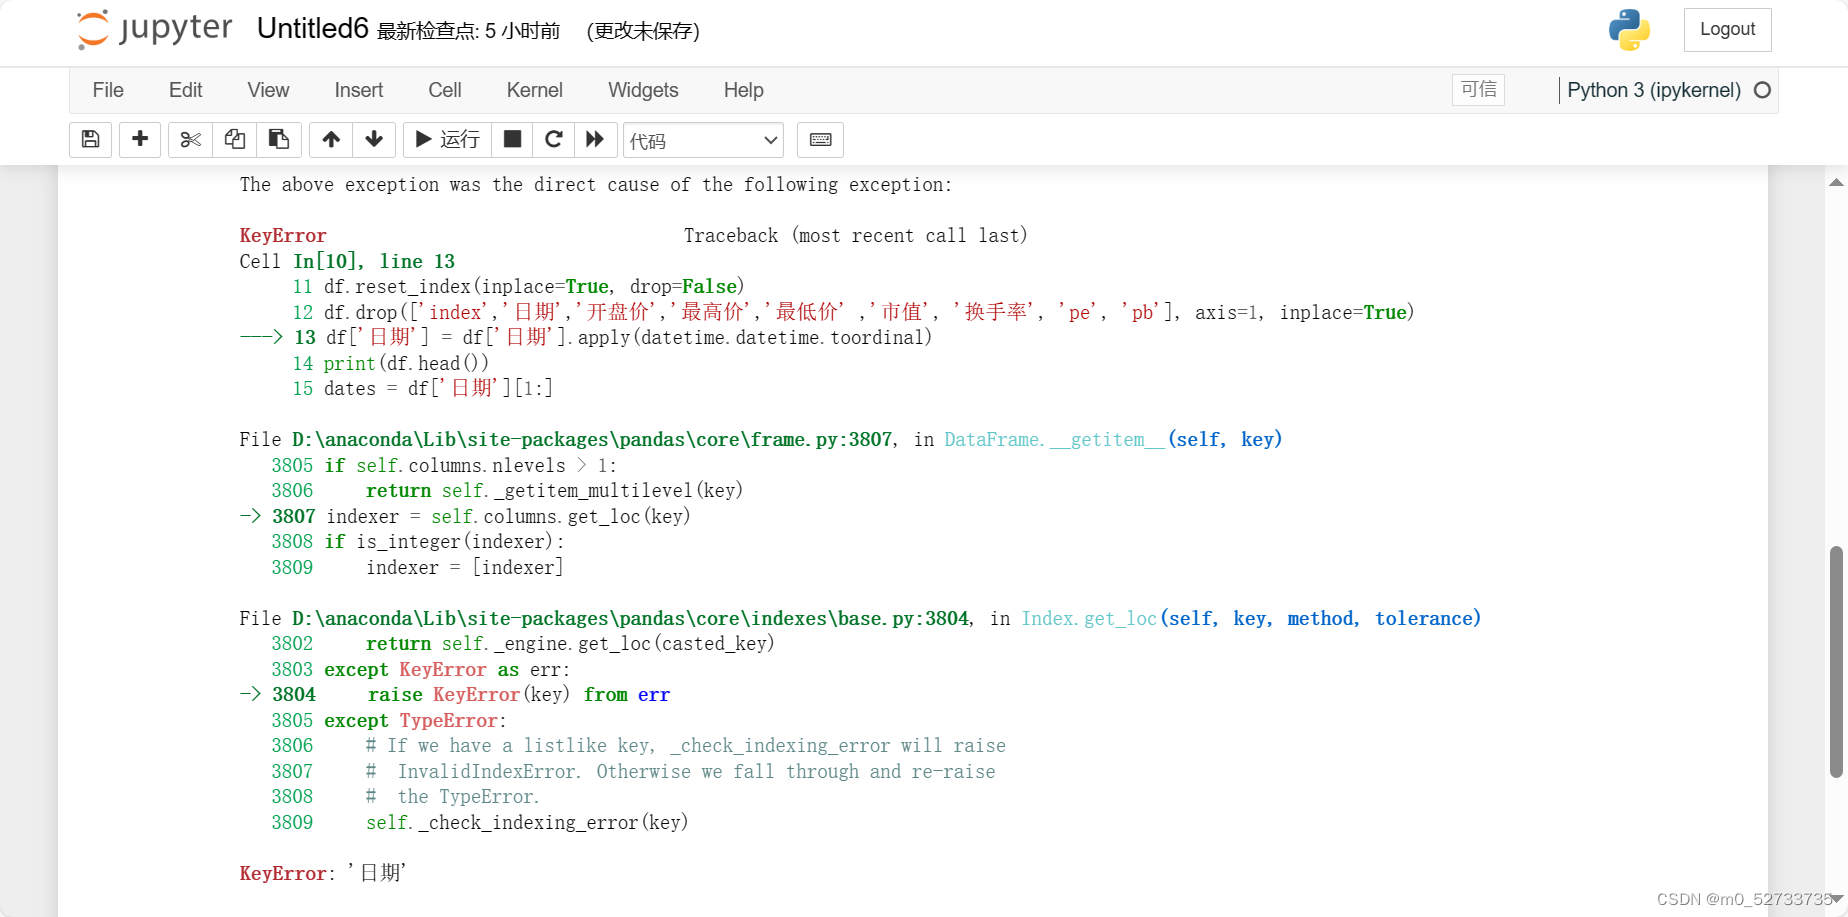Click the 可信 trusted notebook button
The width and height of the screenshot is (1848, 917).
click(1478, 90)
